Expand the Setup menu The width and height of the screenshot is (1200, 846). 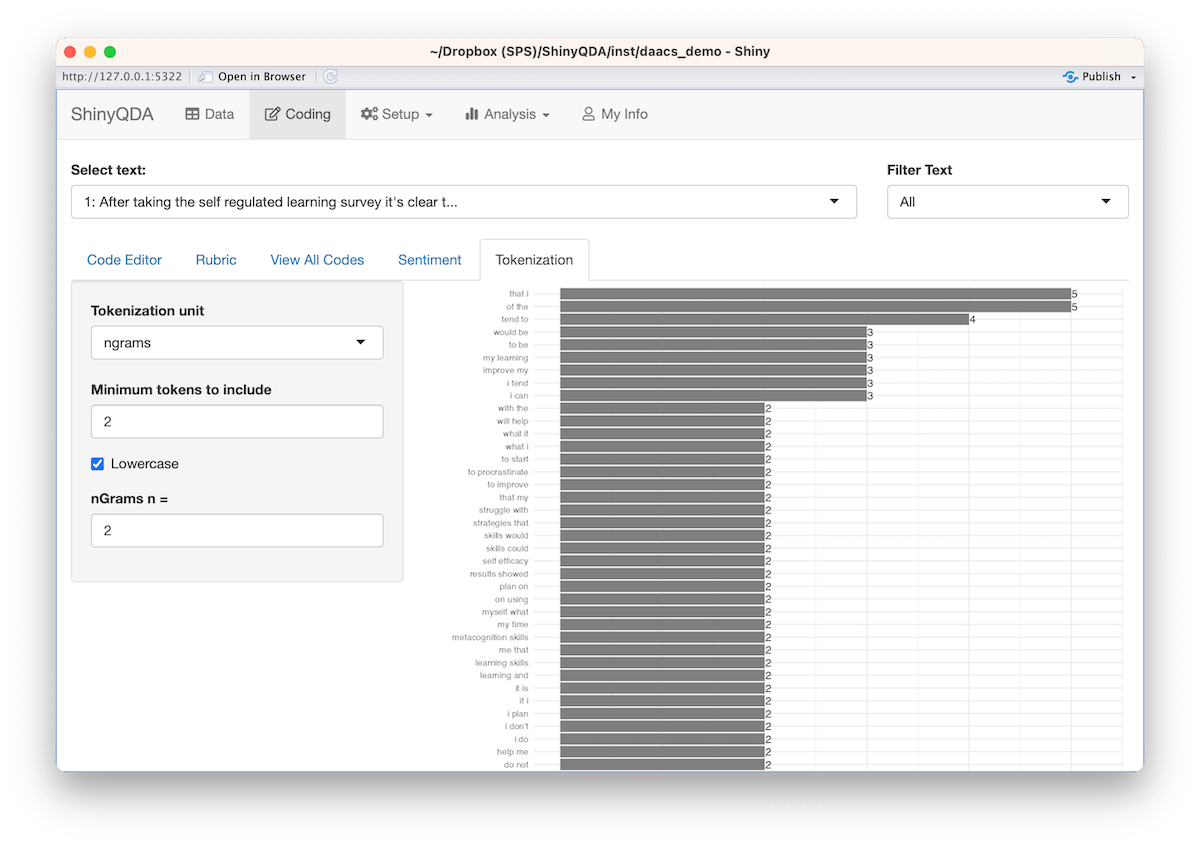pyautogui.click(x=397, y=114)
